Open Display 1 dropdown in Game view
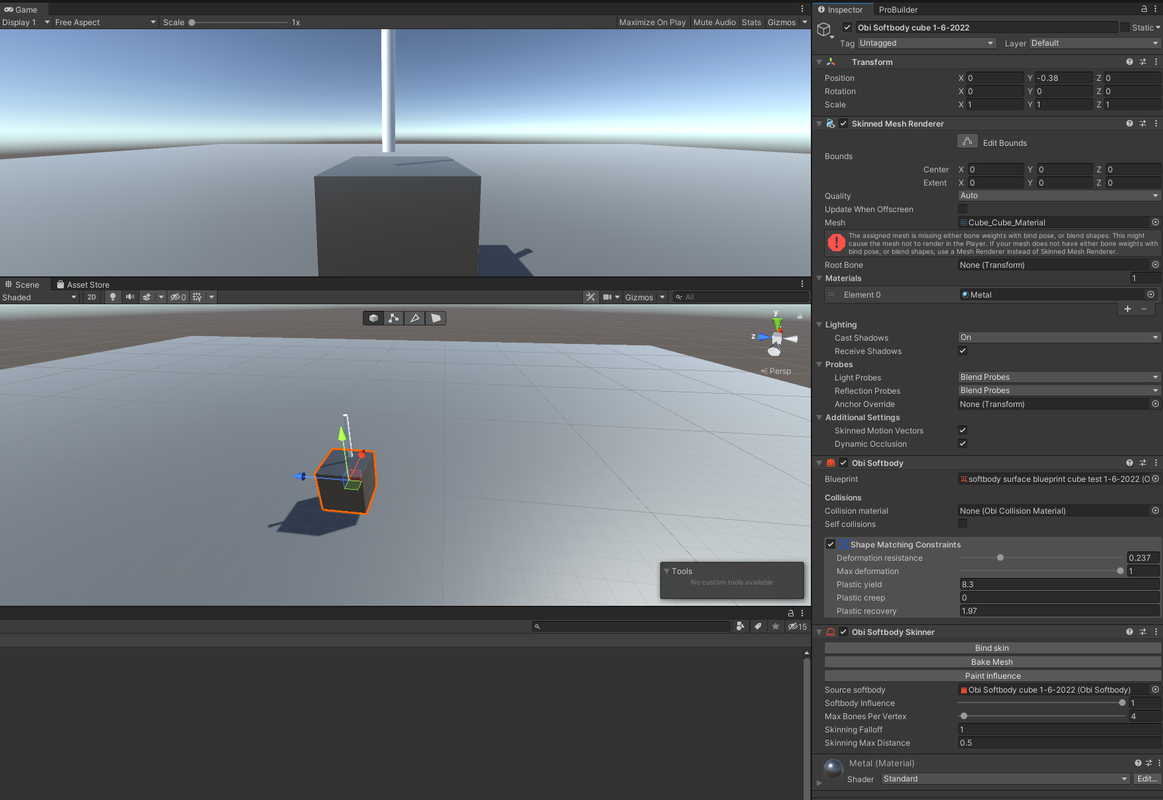Image resolution: width=1163 pixels, height=800 pixels. click(x=26, y=22)
